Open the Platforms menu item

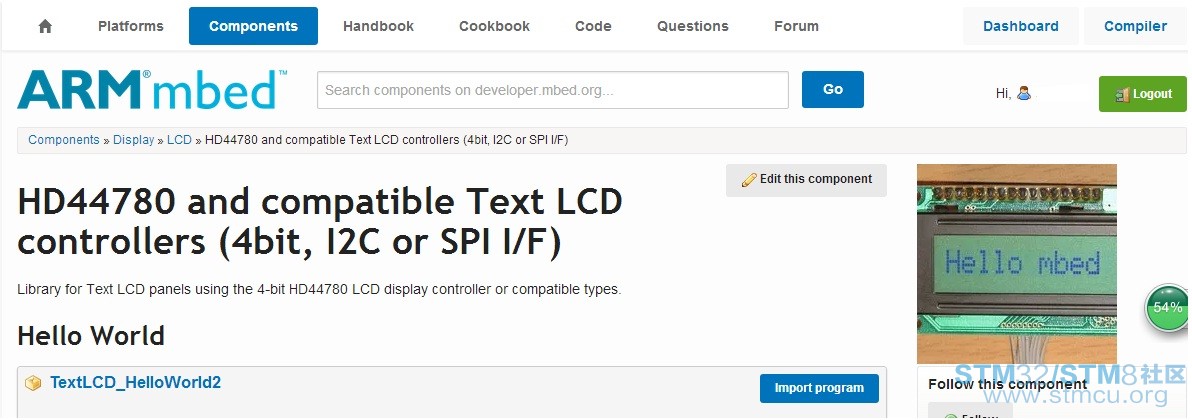131,26
